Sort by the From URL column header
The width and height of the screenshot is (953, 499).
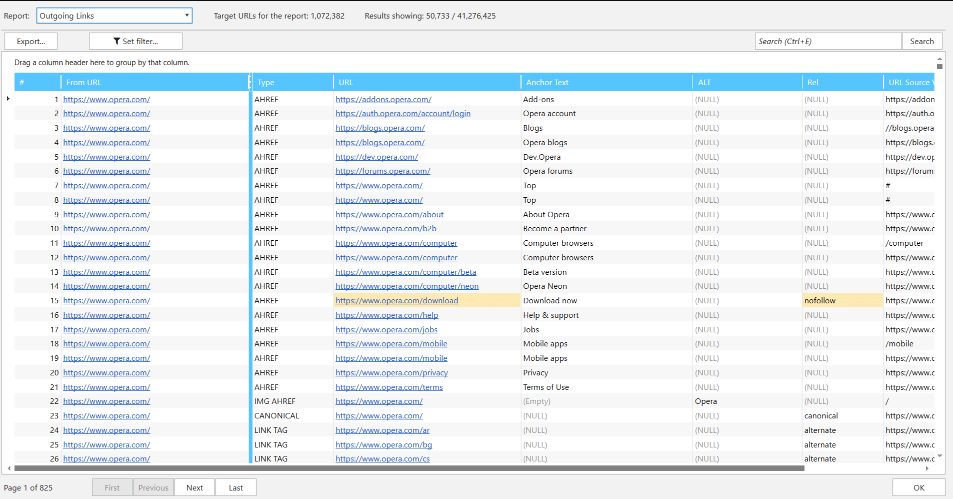155,82
